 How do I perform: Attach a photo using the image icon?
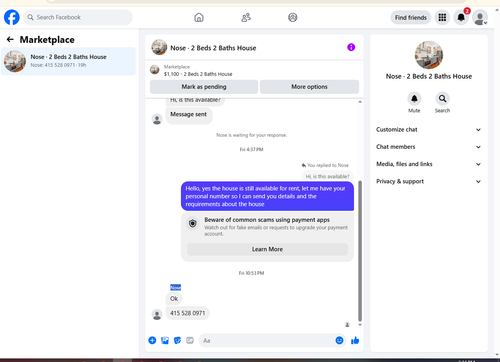click(x=165, y=340)
